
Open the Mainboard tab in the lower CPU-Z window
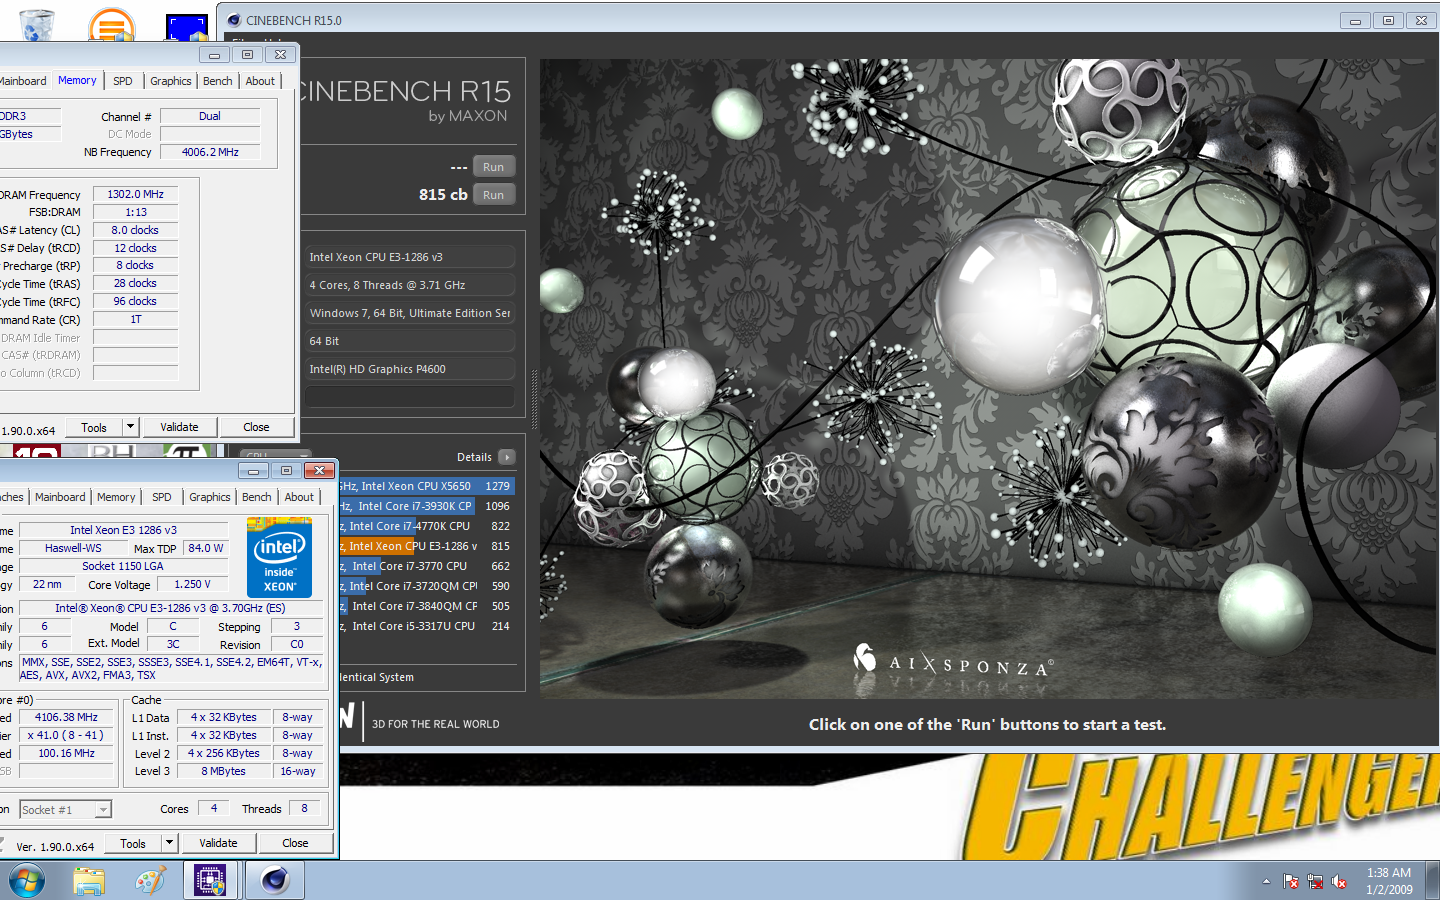[60, 497]
